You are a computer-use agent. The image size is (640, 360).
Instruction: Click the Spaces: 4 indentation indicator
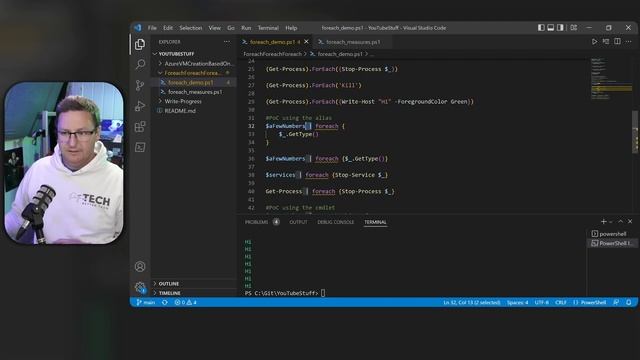pyautogui.click(x=517, y=302)
